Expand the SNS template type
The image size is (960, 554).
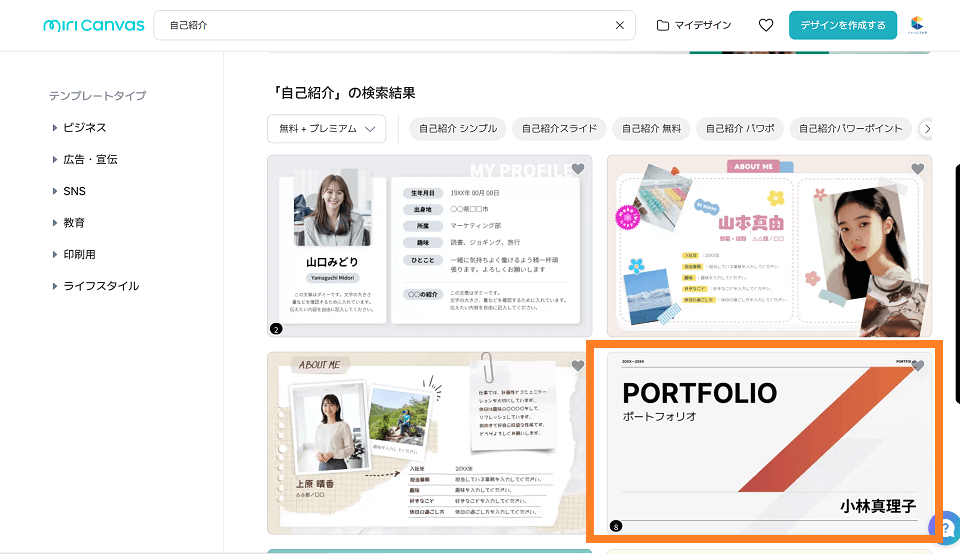[74, 191]
